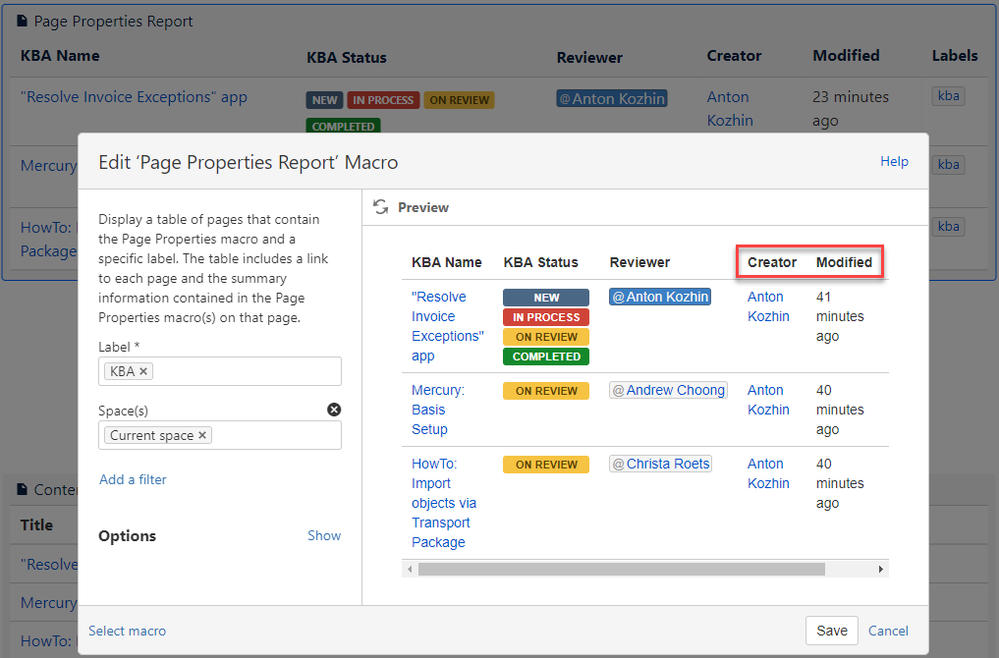Click the Preview refresh icon
999x658 pixels.
pyautogui.click(x=380, y=207)
